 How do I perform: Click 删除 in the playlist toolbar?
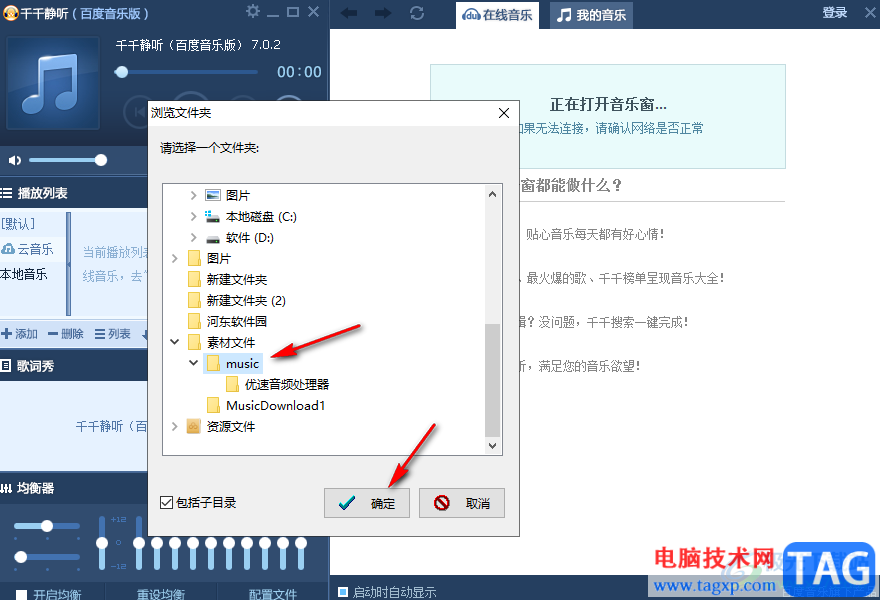[x=66, y=334]
